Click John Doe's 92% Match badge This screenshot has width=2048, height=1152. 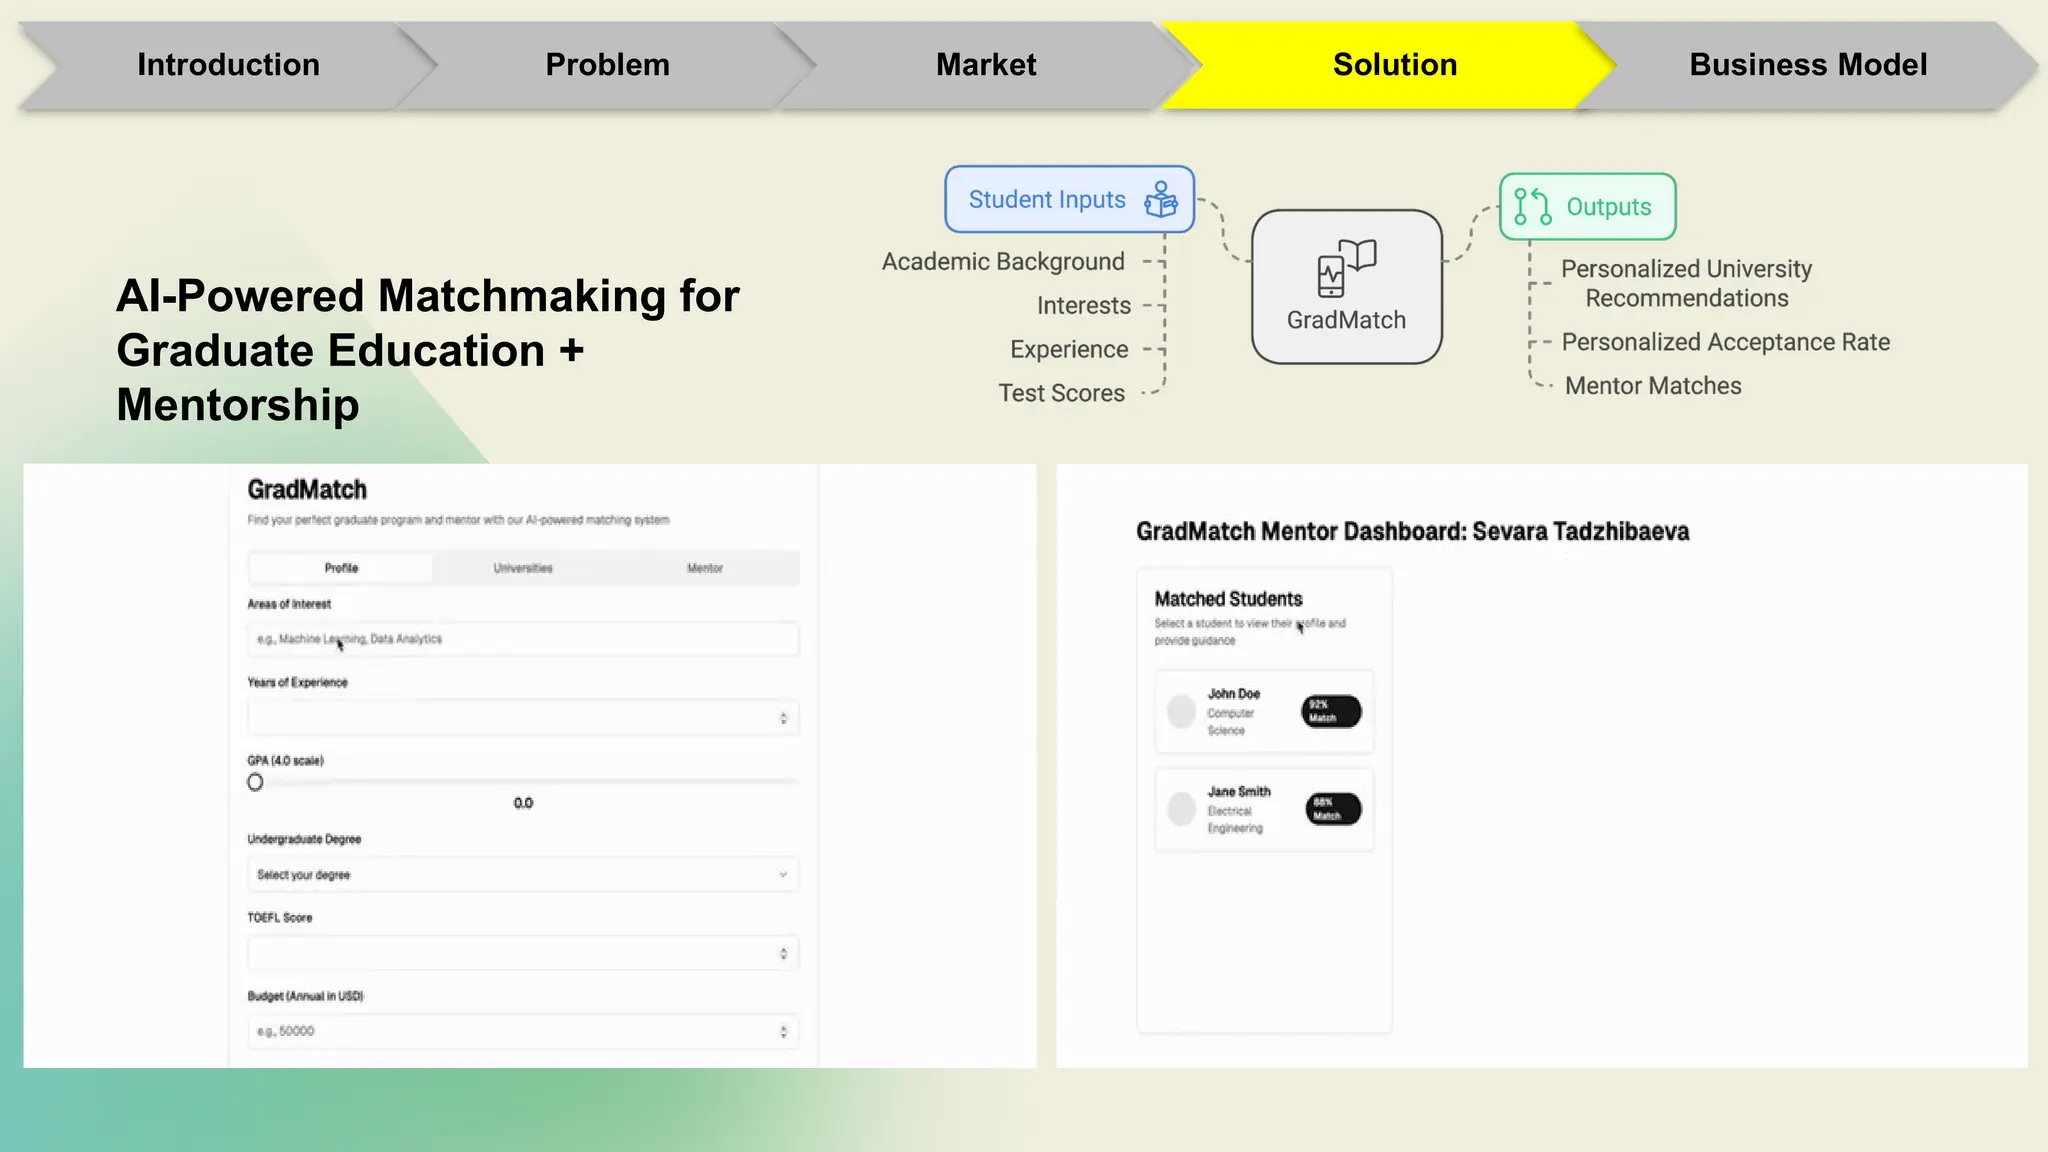click(1331, 711)
